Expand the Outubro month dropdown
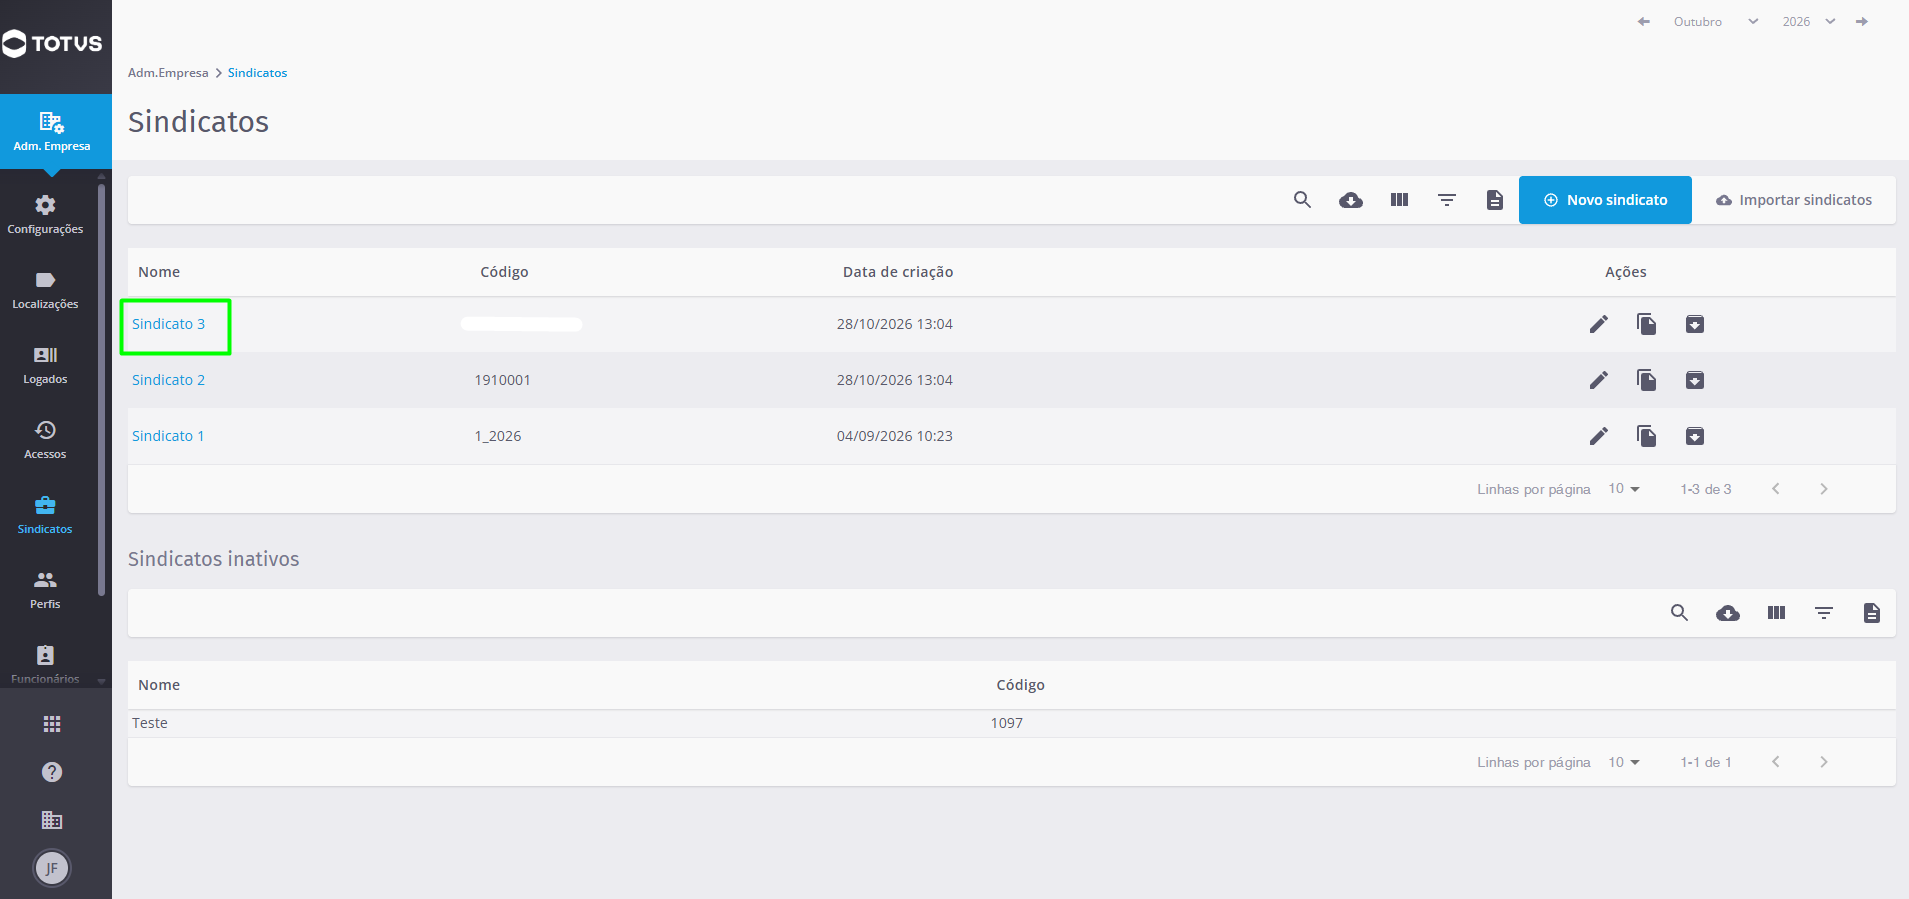The height and width of the screenshot is (899, 1909). pyautogui.click(x=1715, y=22)
